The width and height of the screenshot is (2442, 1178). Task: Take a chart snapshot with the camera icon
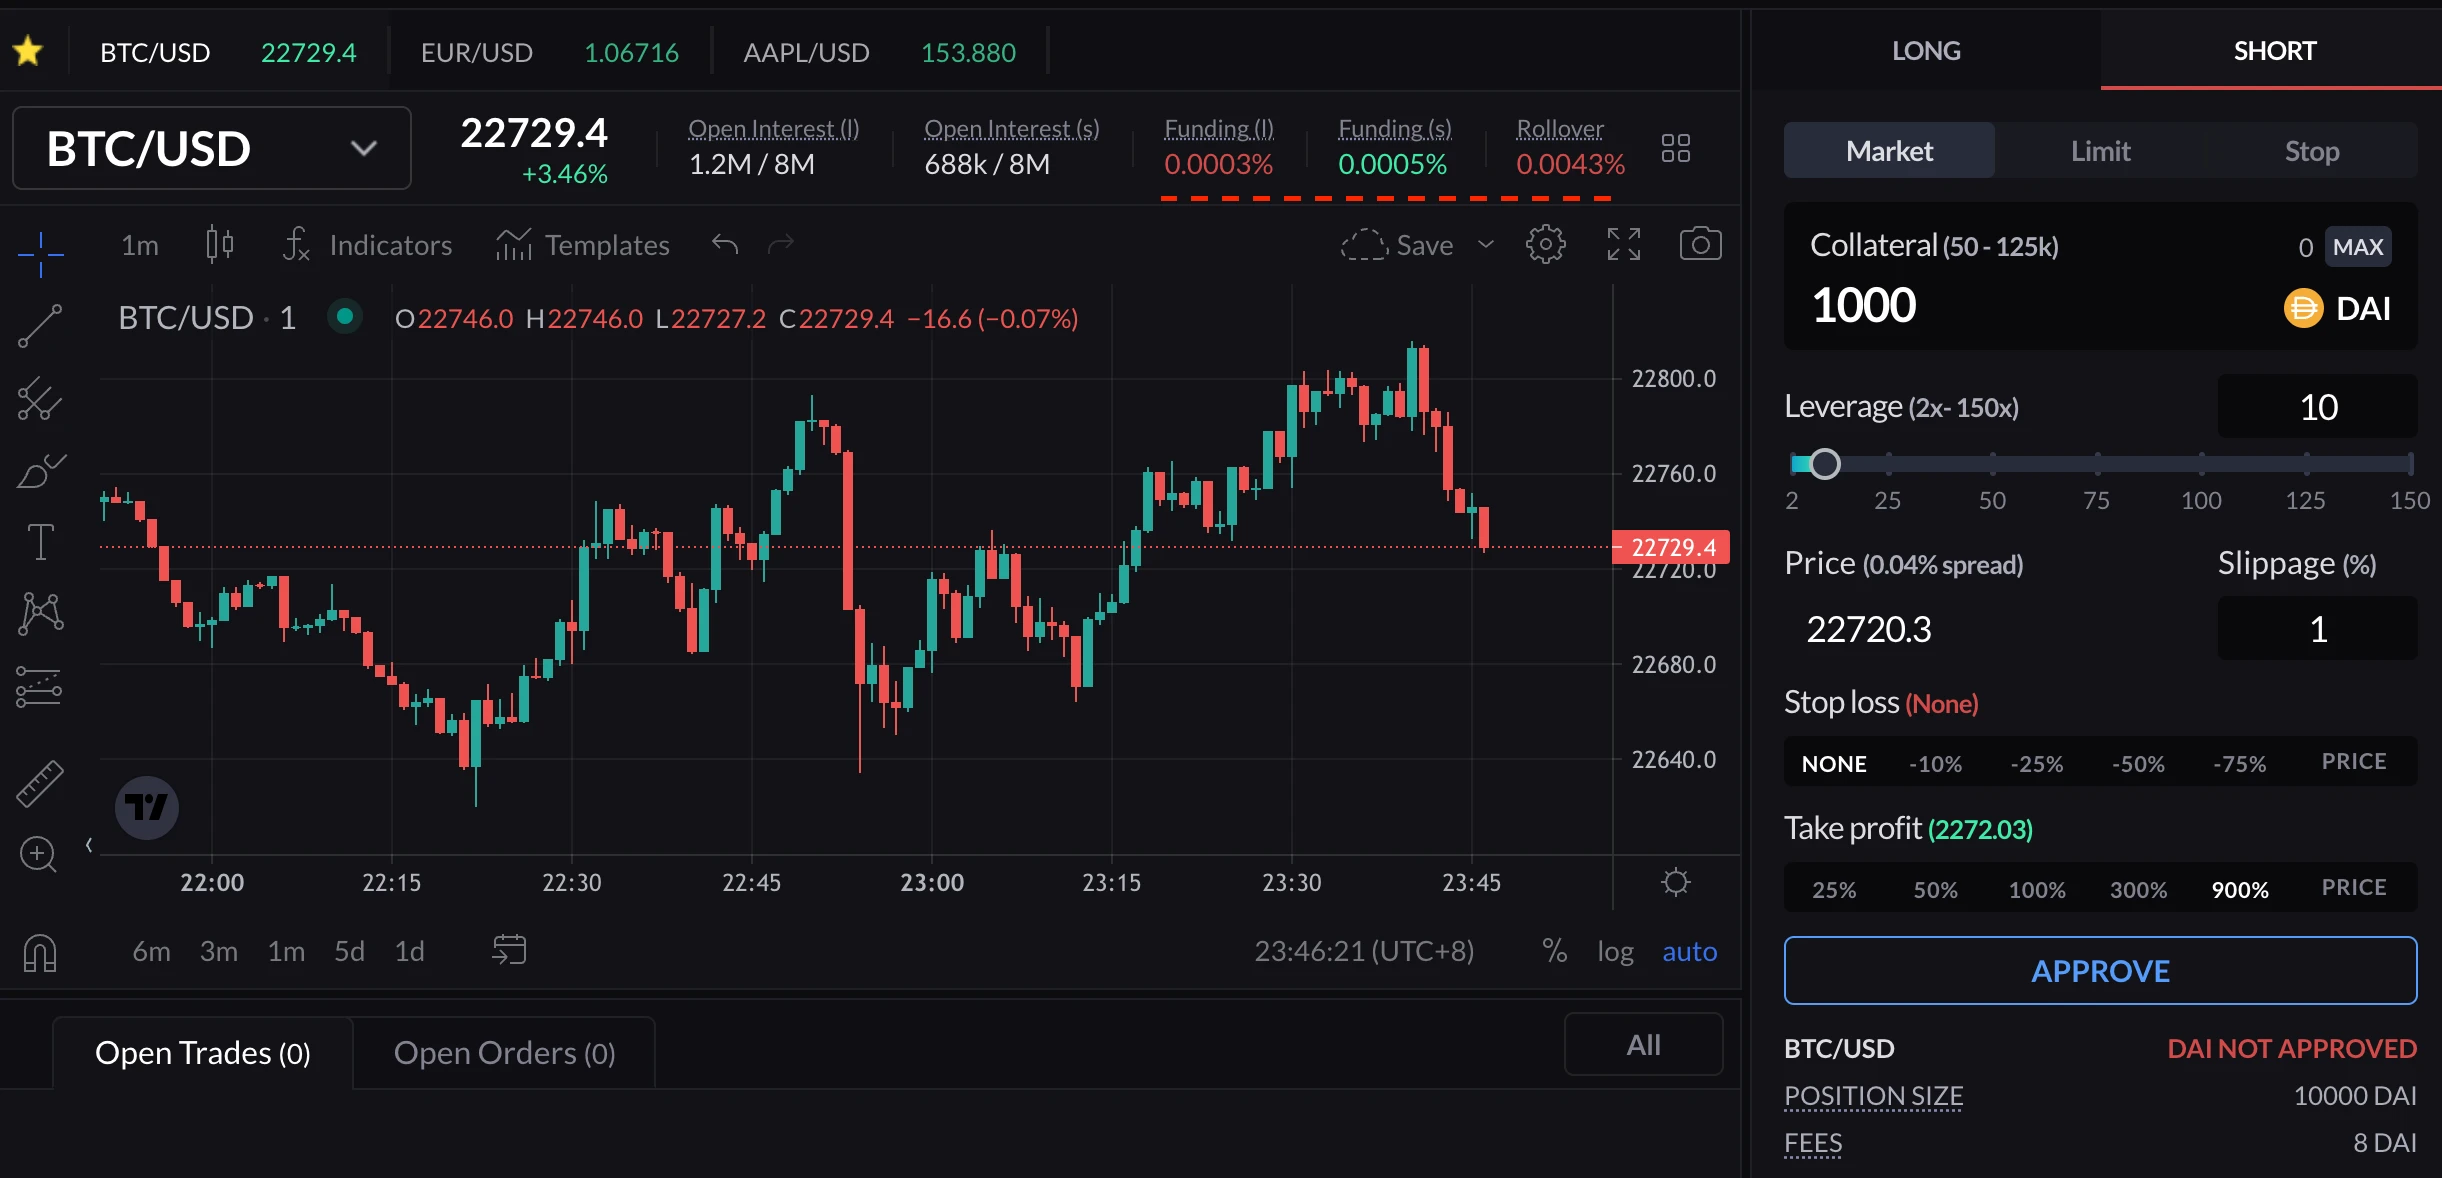point(1698,244)
